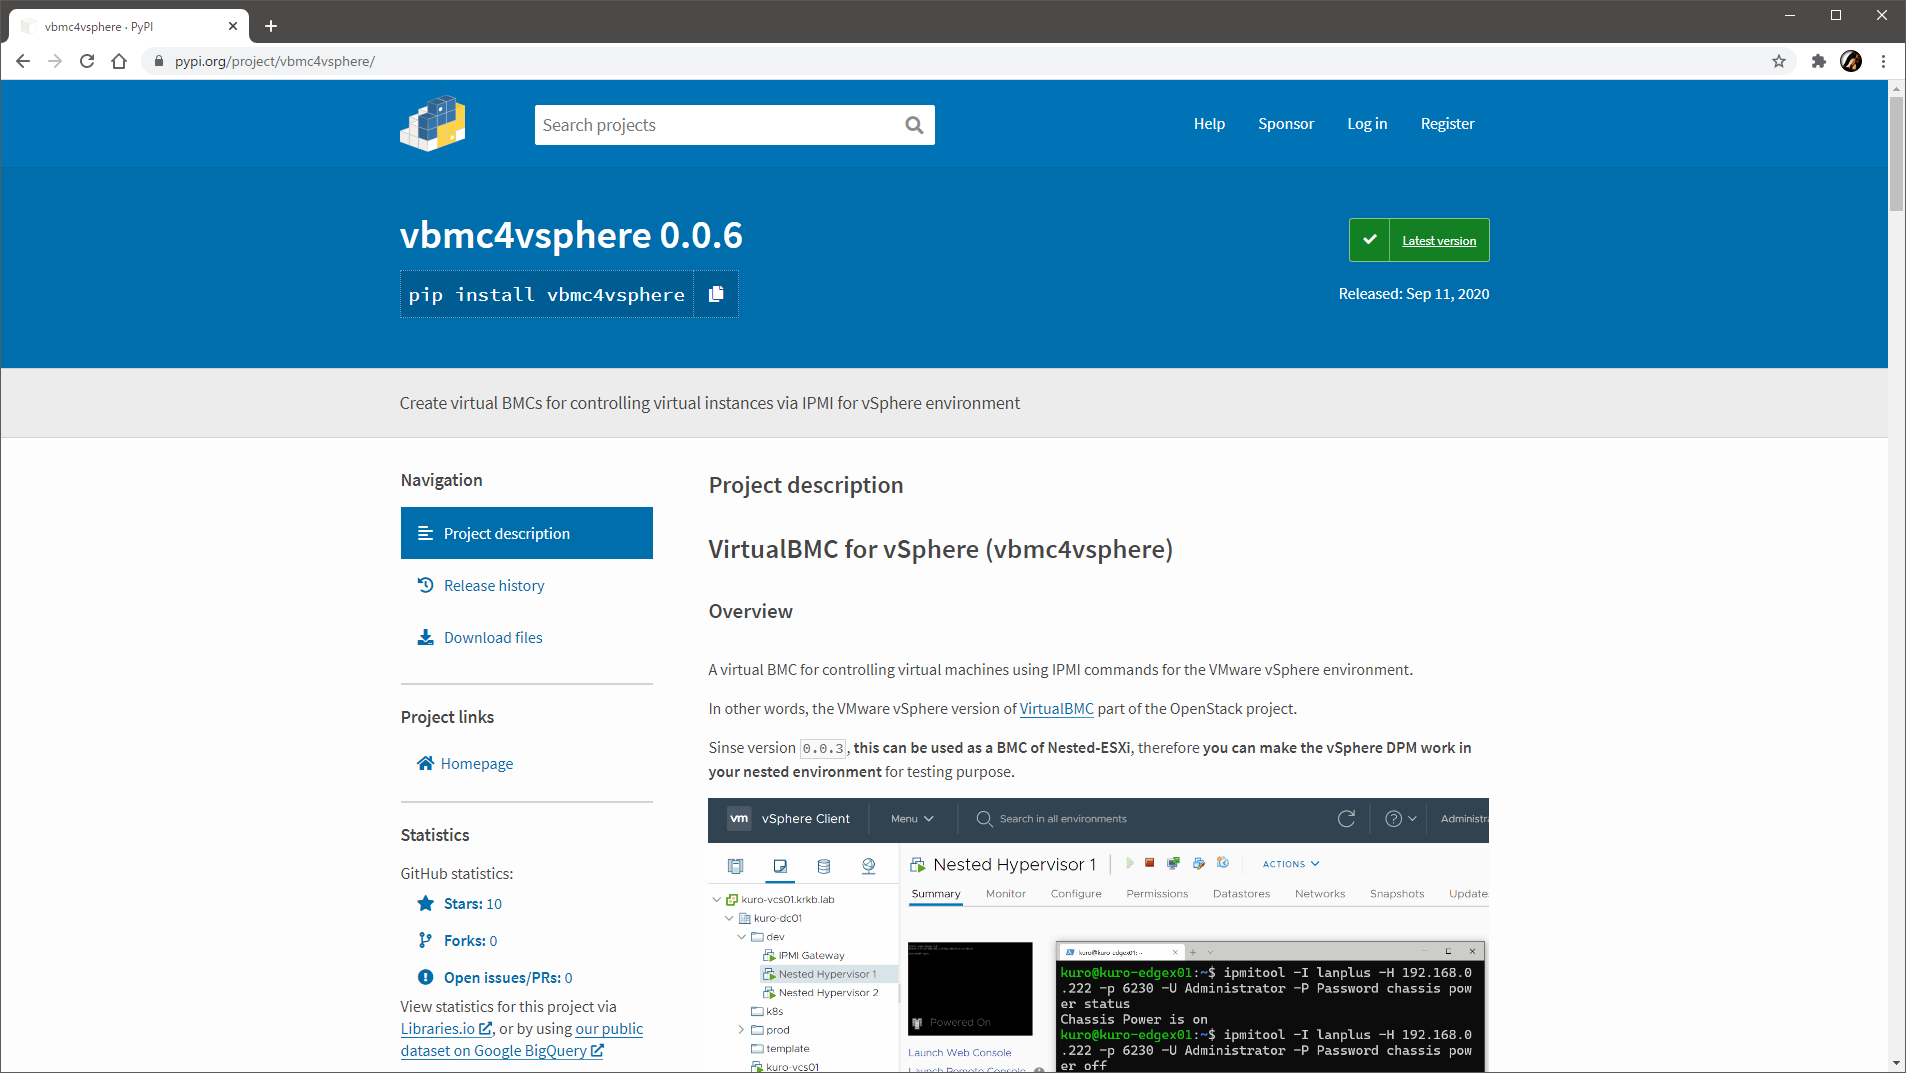1906x1073 pixels.
Task: Bookmark the page using the star icon
Action: click(x=1779, y=61)
